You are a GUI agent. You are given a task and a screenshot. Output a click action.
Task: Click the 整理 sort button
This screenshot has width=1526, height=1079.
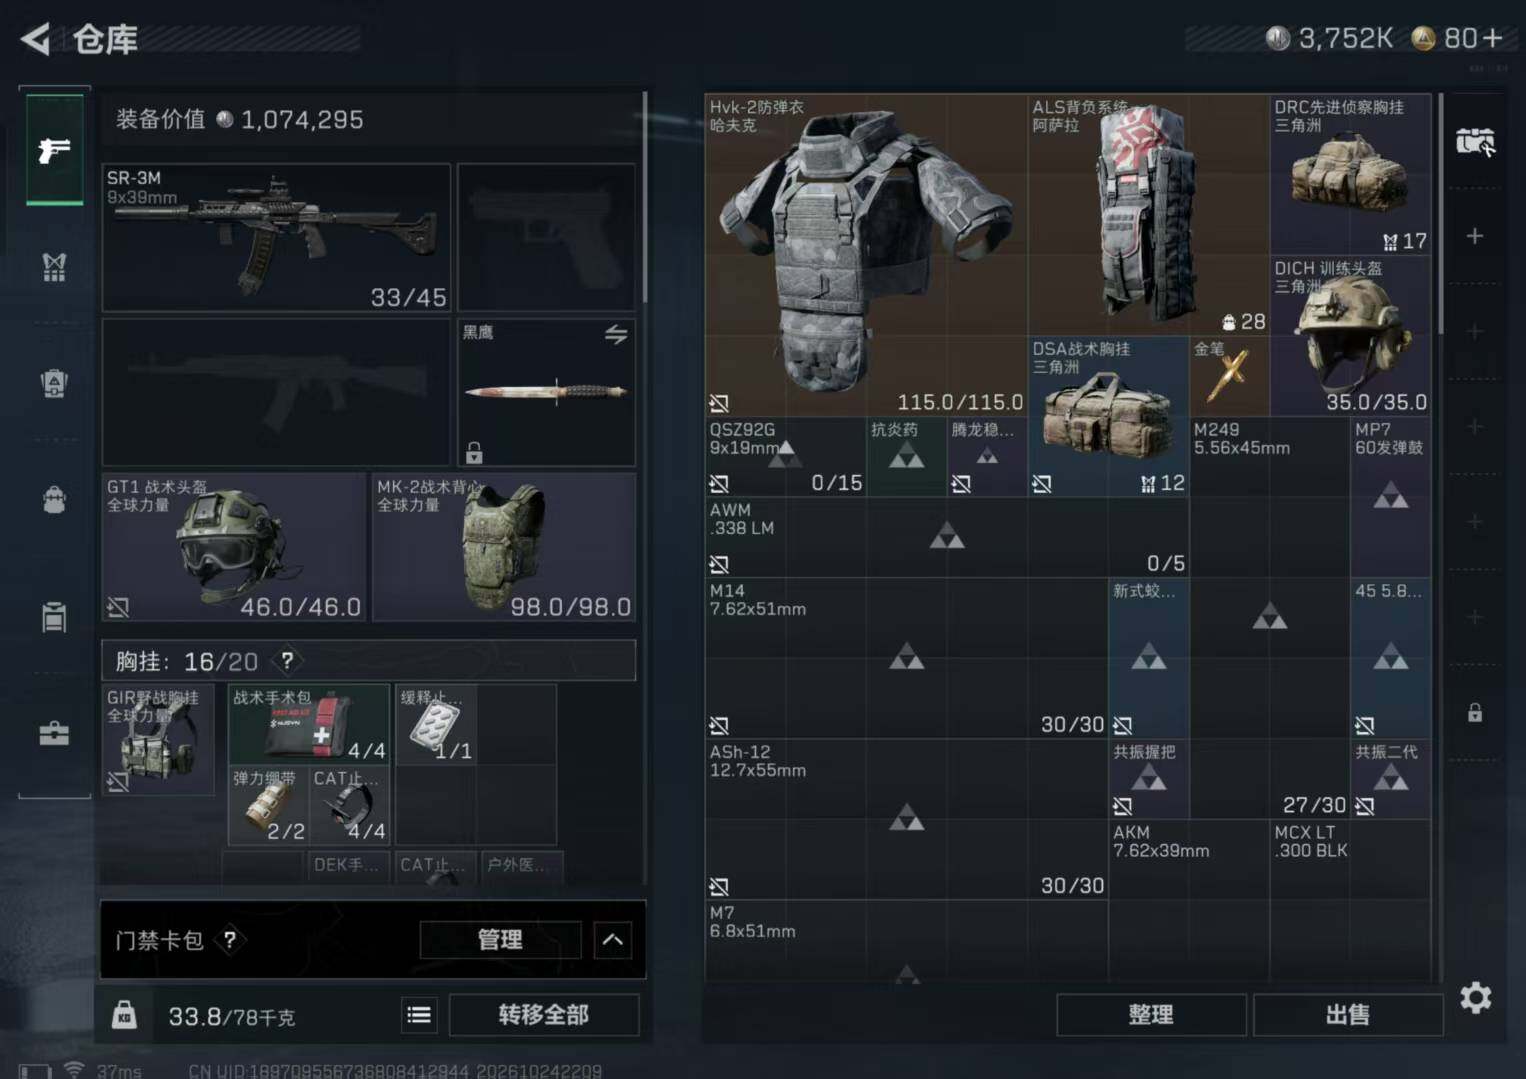coord(1151,1015)
